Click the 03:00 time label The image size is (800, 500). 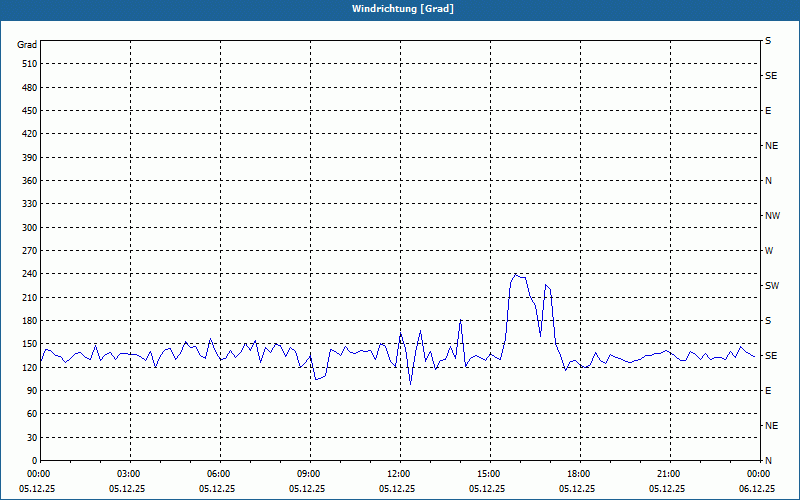click(x=131, y=473)
